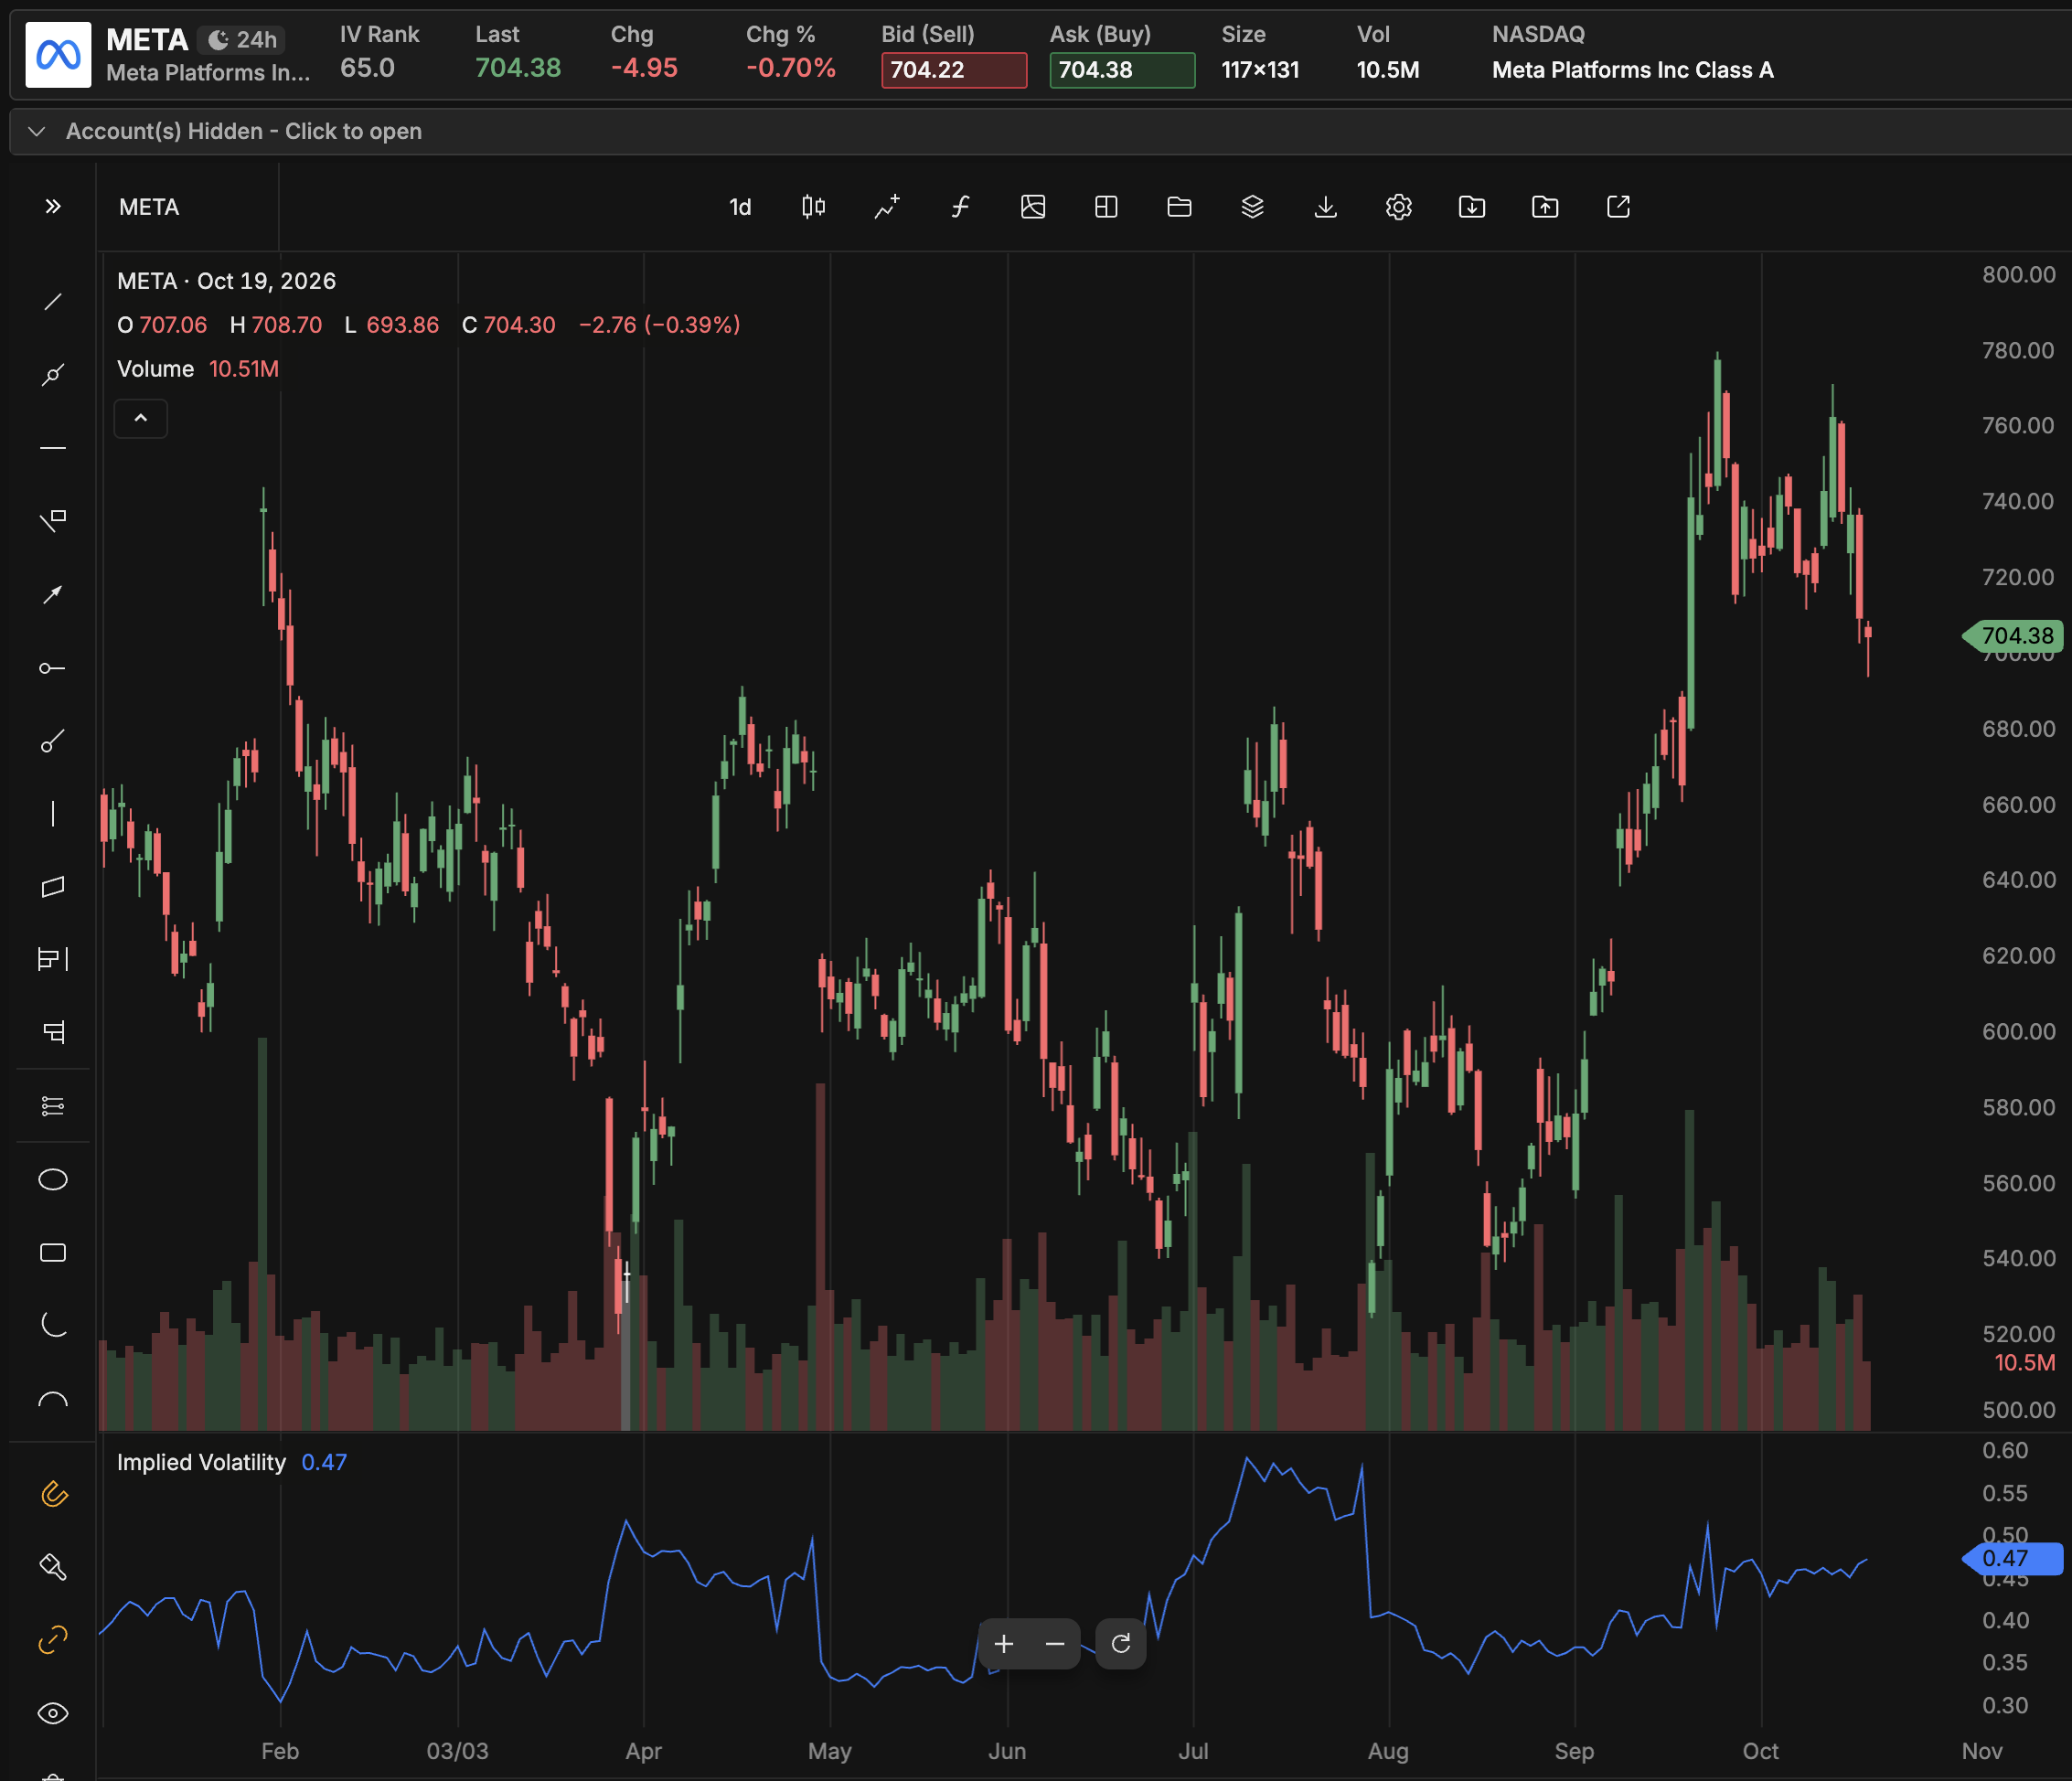Click the export chart folder icon
The image size is (2072, 1781).
tap(1545, 207)
